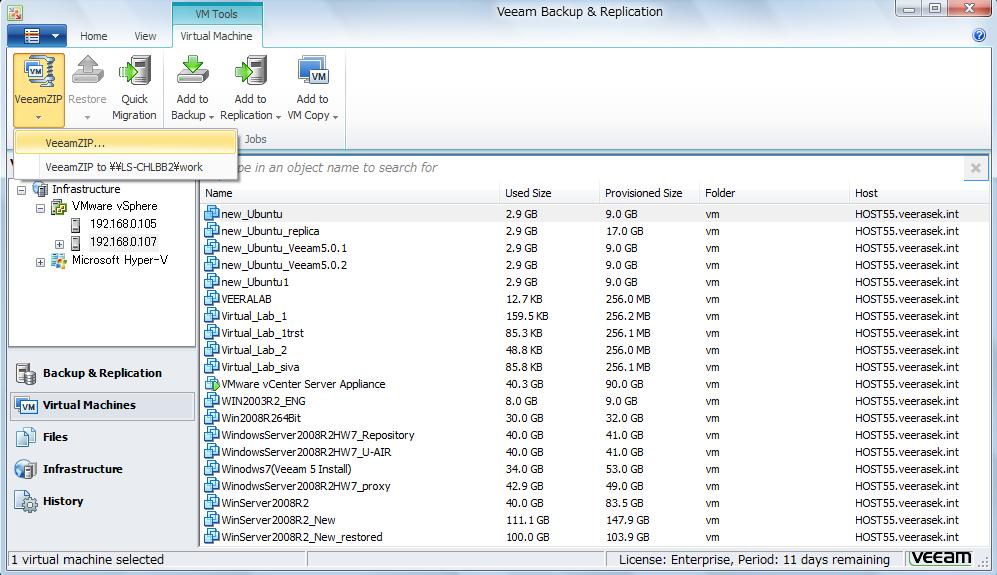Click the Files pane icon
Screen dimensions: 997x575
point(26,438)
